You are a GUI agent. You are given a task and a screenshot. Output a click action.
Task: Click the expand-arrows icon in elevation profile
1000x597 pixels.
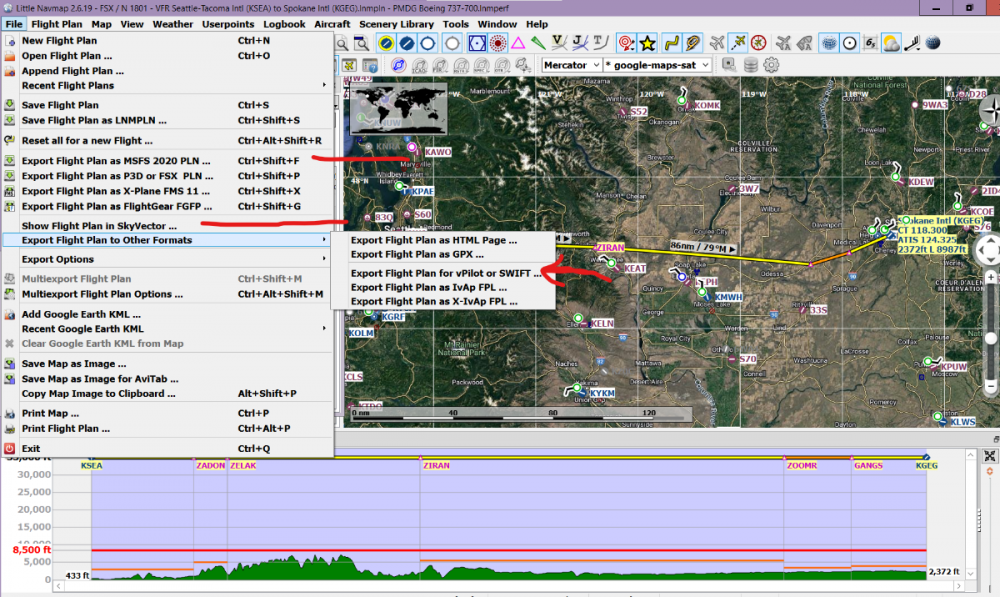[x=990, y=456]
